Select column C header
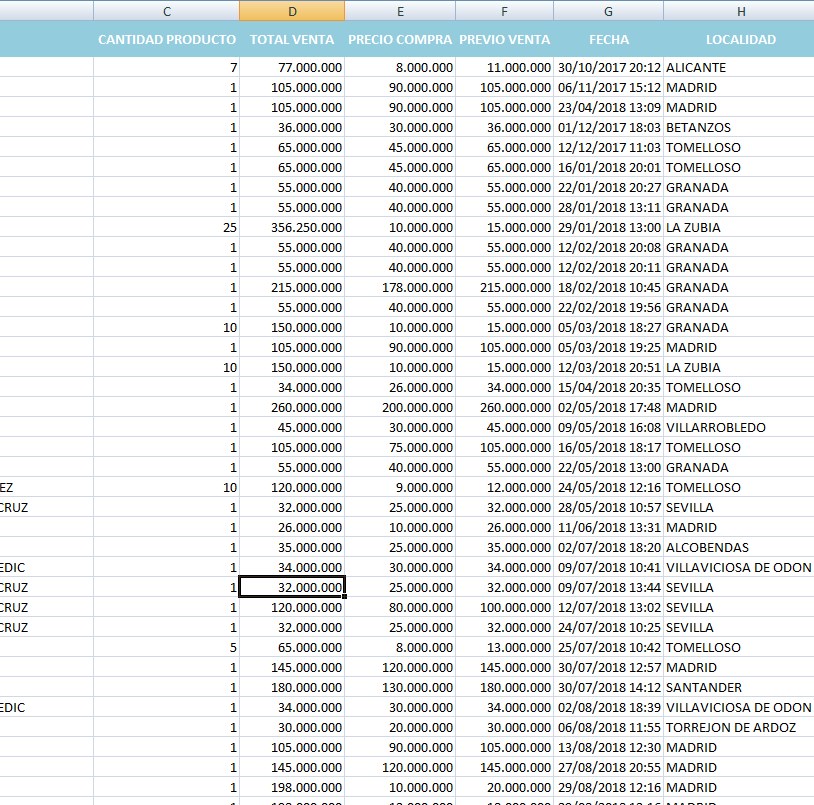This screenshot has width=814, height=805. pyautogui.click(x=167, y=11)
